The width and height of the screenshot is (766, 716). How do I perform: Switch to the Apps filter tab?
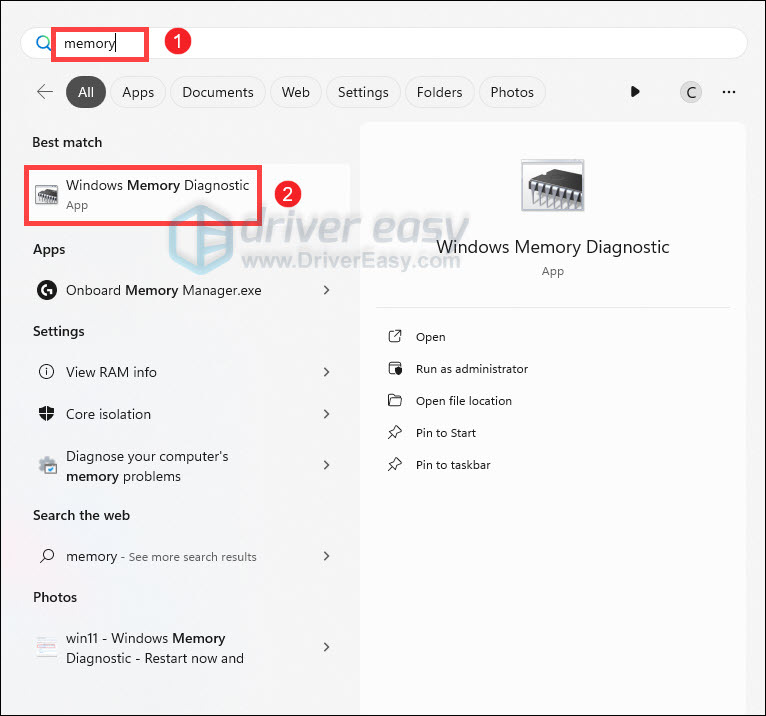tap(138, 92)
